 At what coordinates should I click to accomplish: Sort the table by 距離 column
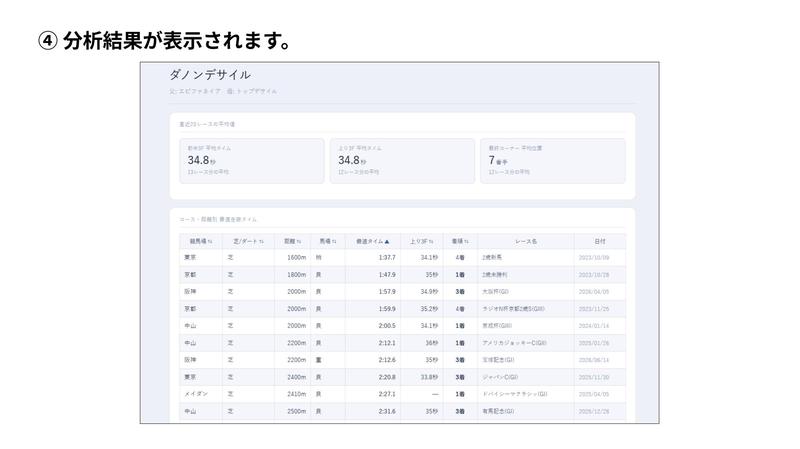click(292, 241)
